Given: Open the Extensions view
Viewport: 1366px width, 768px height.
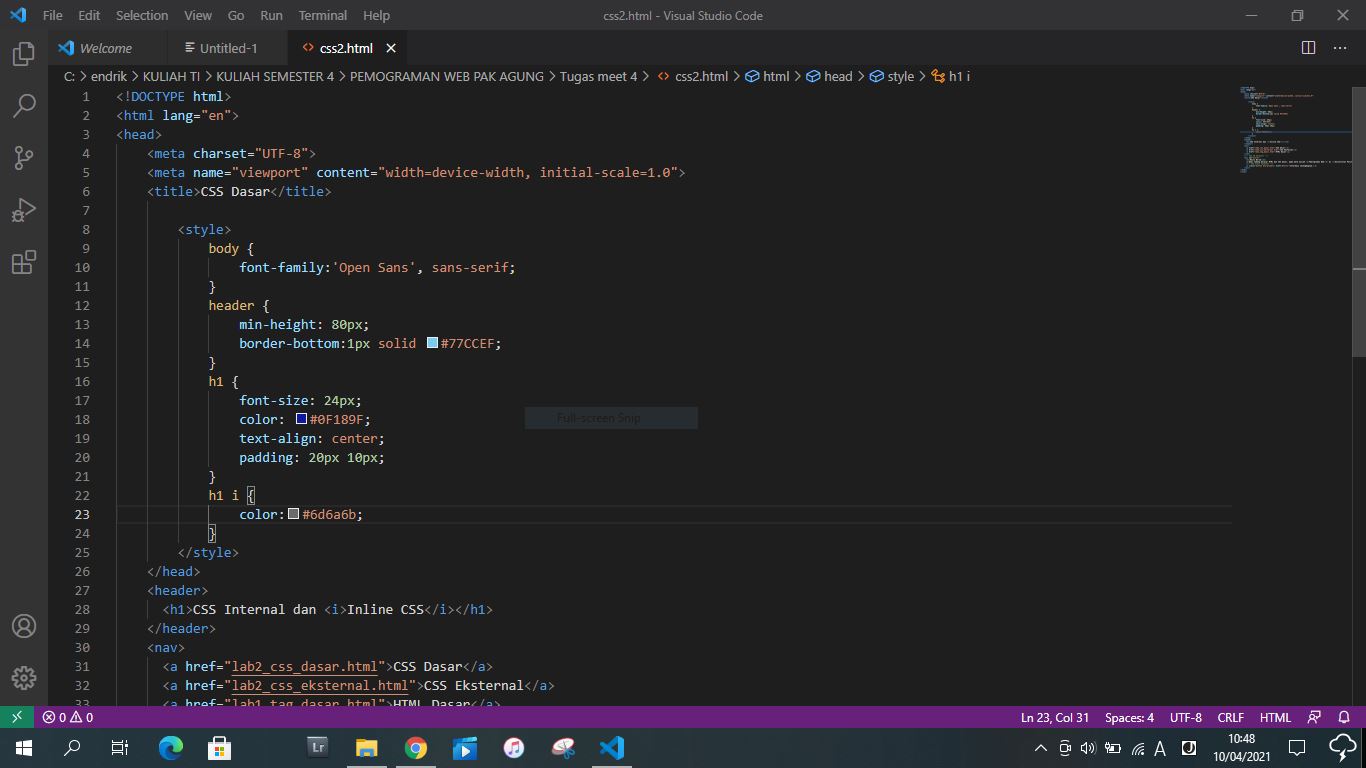Looking at the screenshot, I should 22,261.
